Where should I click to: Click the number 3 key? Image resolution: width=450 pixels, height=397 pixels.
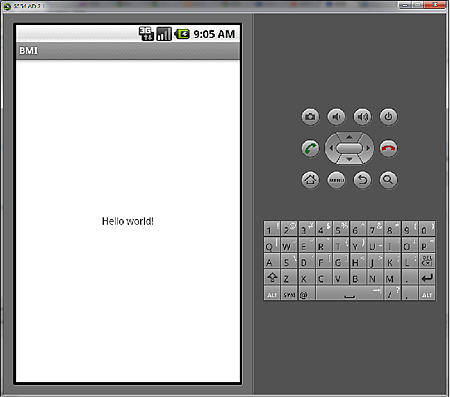click(x=307, y=228)
